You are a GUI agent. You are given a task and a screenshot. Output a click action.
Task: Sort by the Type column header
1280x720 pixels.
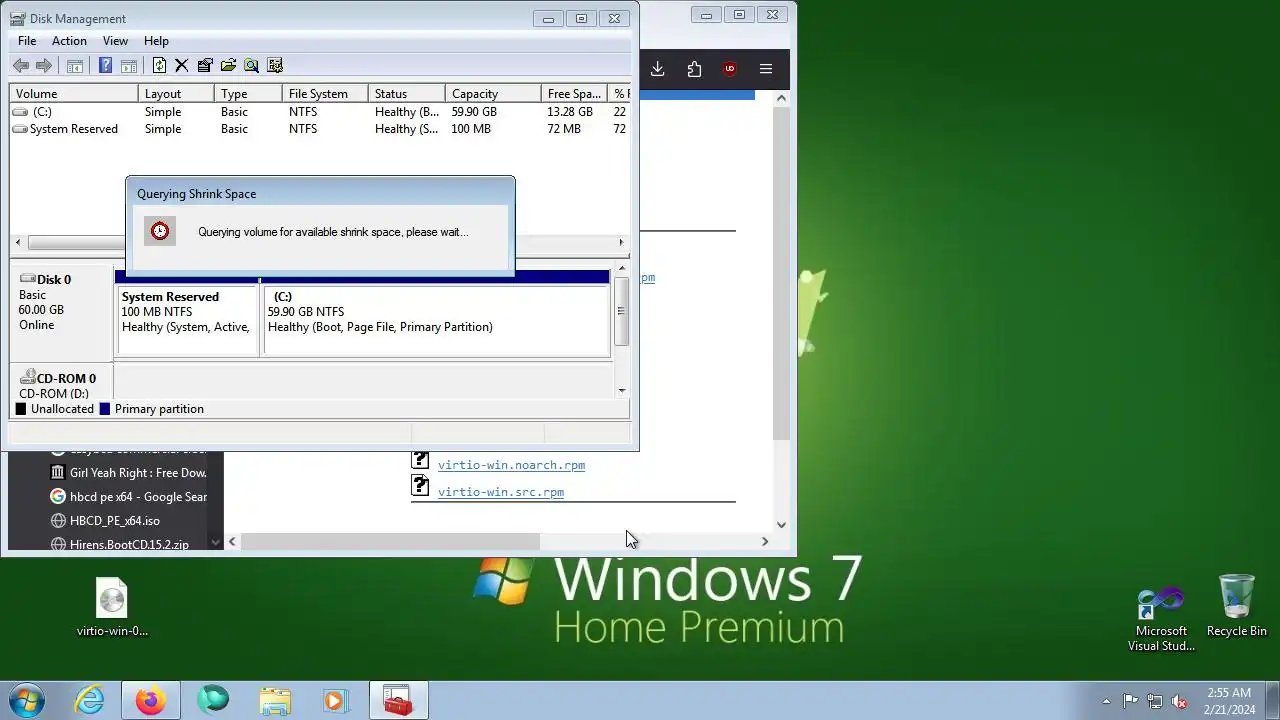248,94
